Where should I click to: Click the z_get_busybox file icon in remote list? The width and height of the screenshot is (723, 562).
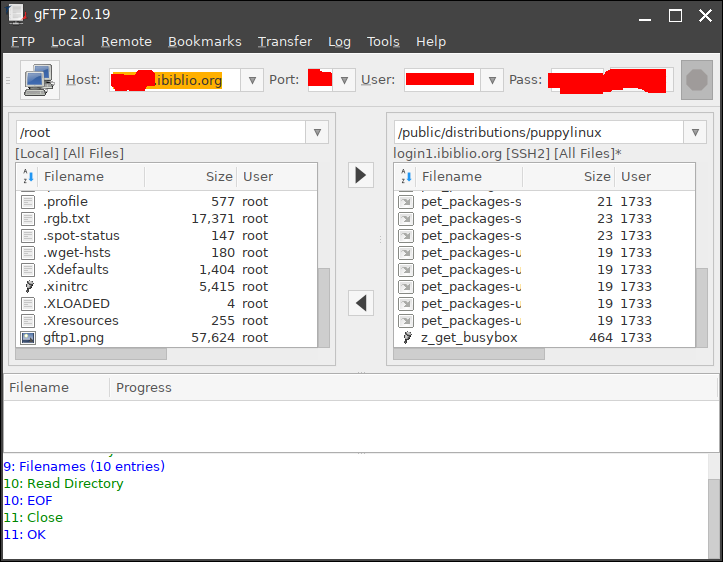point(406,338)
